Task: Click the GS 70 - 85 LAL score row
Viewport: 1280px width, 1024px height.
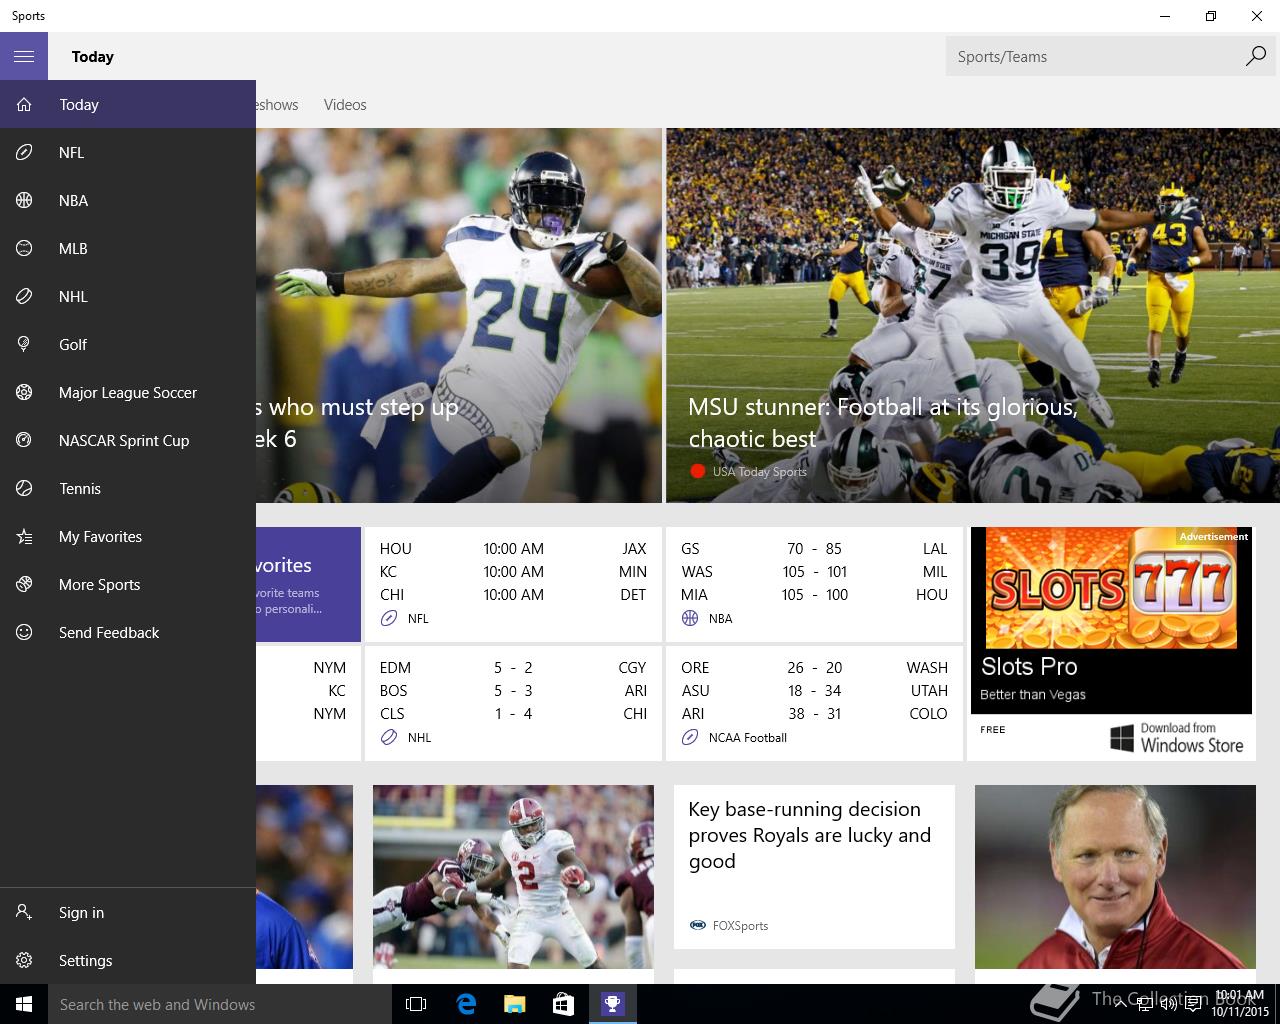Action: pyautogui.click(x=814, y=549)
